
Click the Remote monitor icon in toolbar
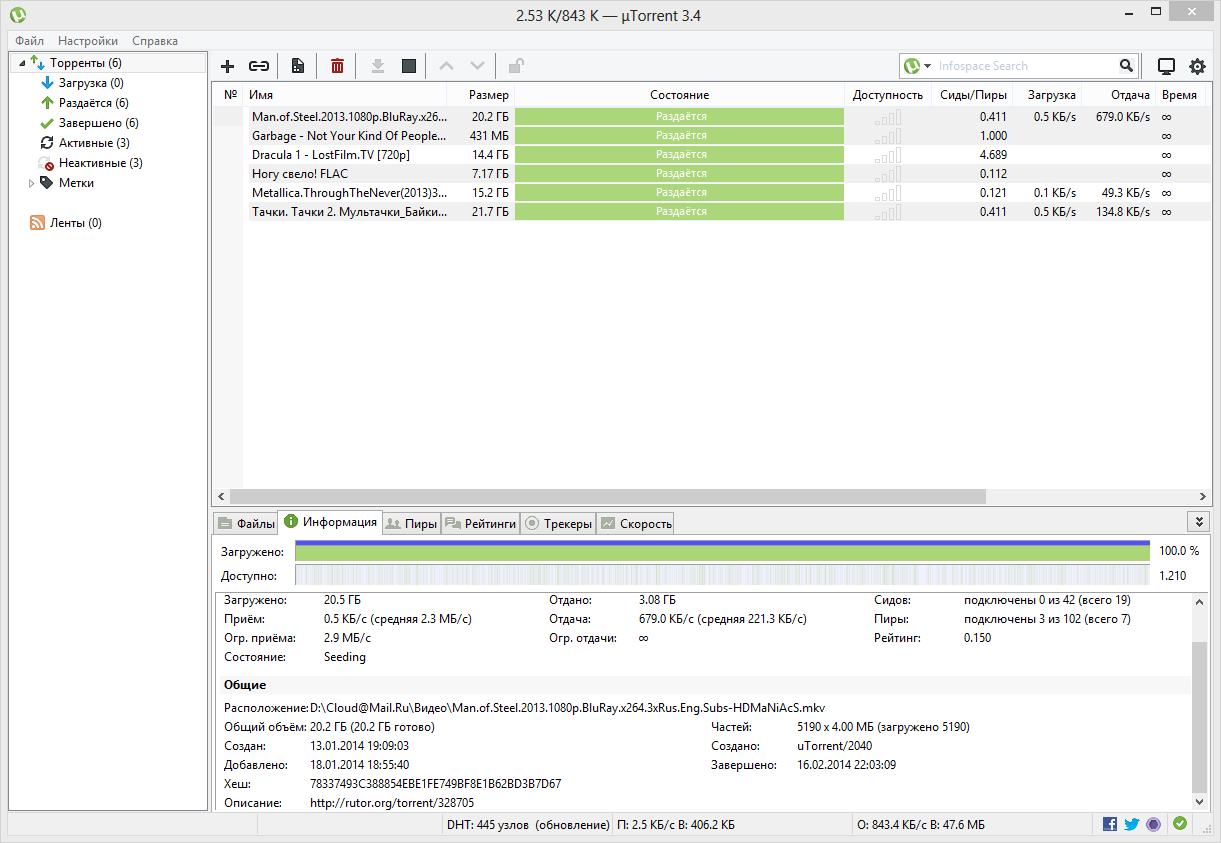(1166, 66)
